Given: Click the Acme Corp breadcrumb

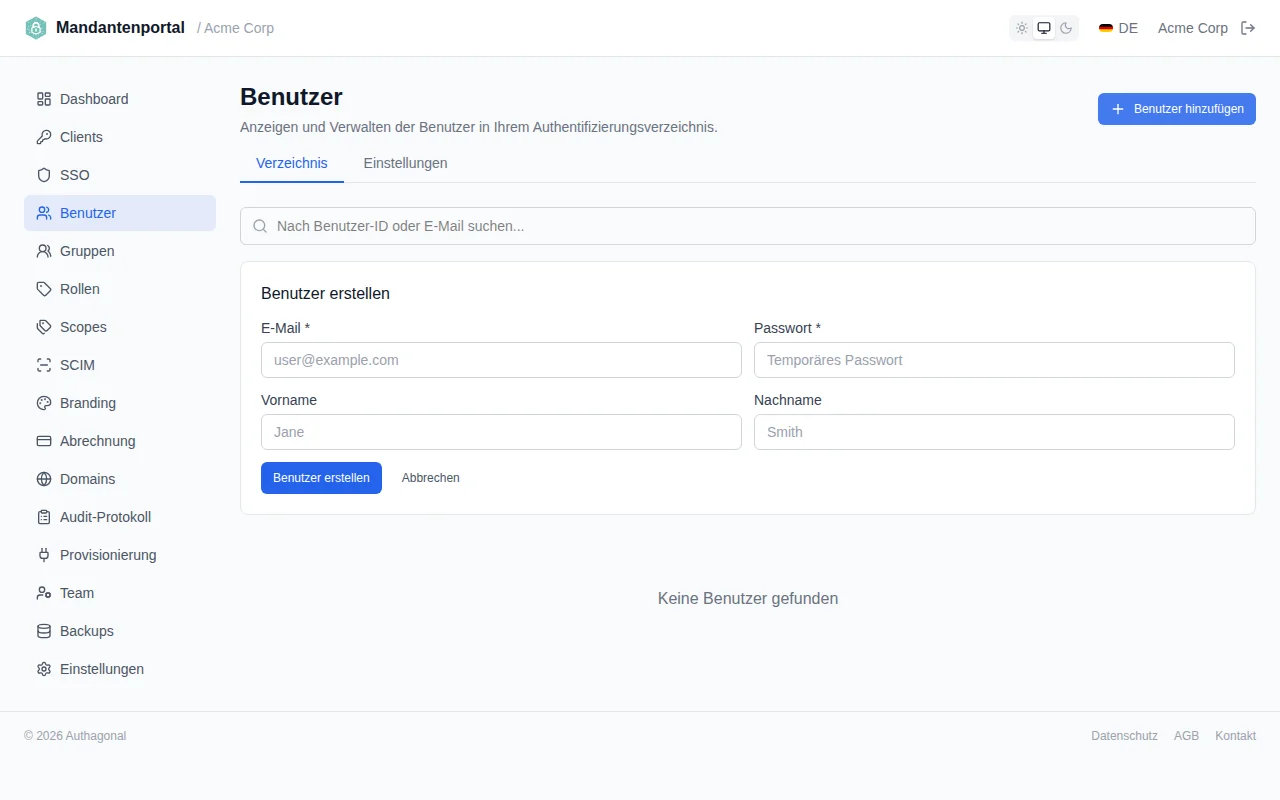Looking at the screenshot, I should point(239,28).
